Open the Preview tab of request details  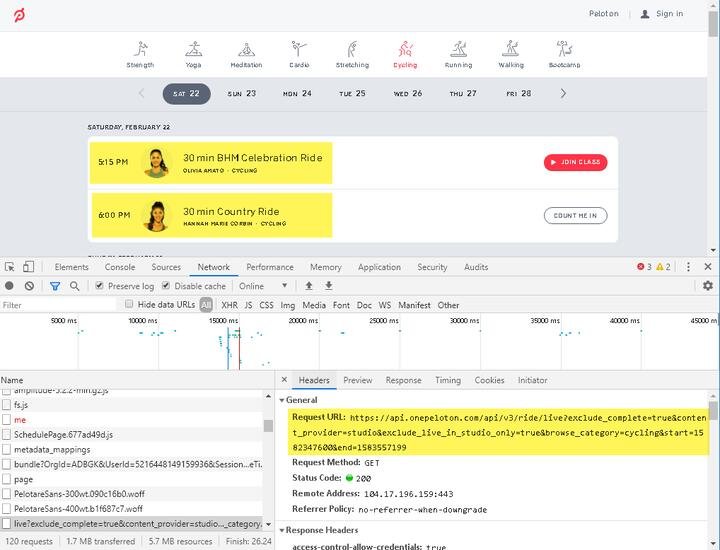coord(358,380)
